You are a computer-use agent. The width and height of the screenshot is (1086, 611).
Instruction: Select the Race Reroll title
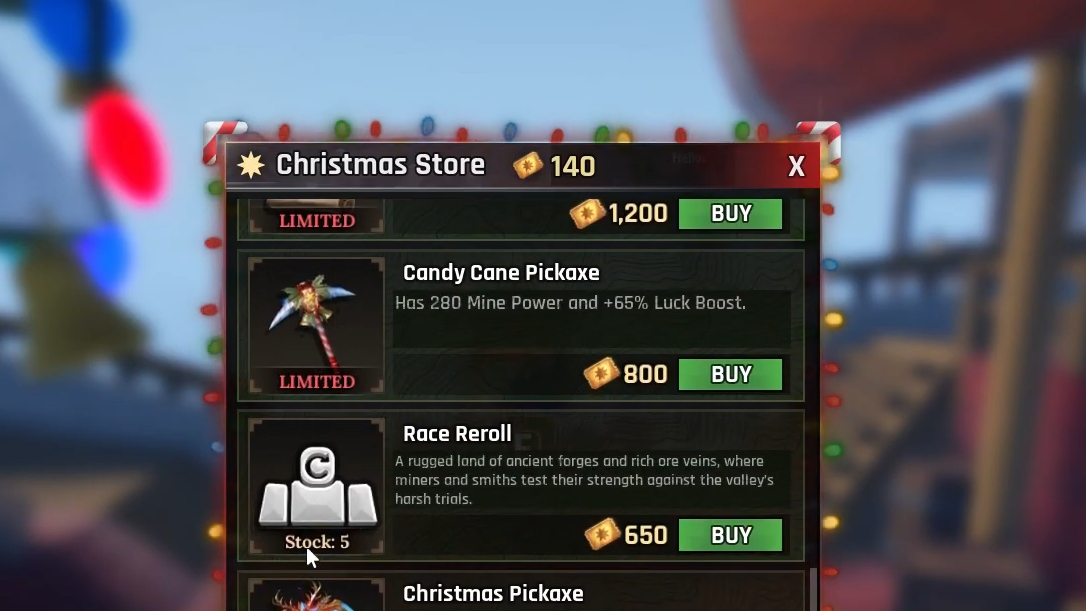[x=457, y=434]
